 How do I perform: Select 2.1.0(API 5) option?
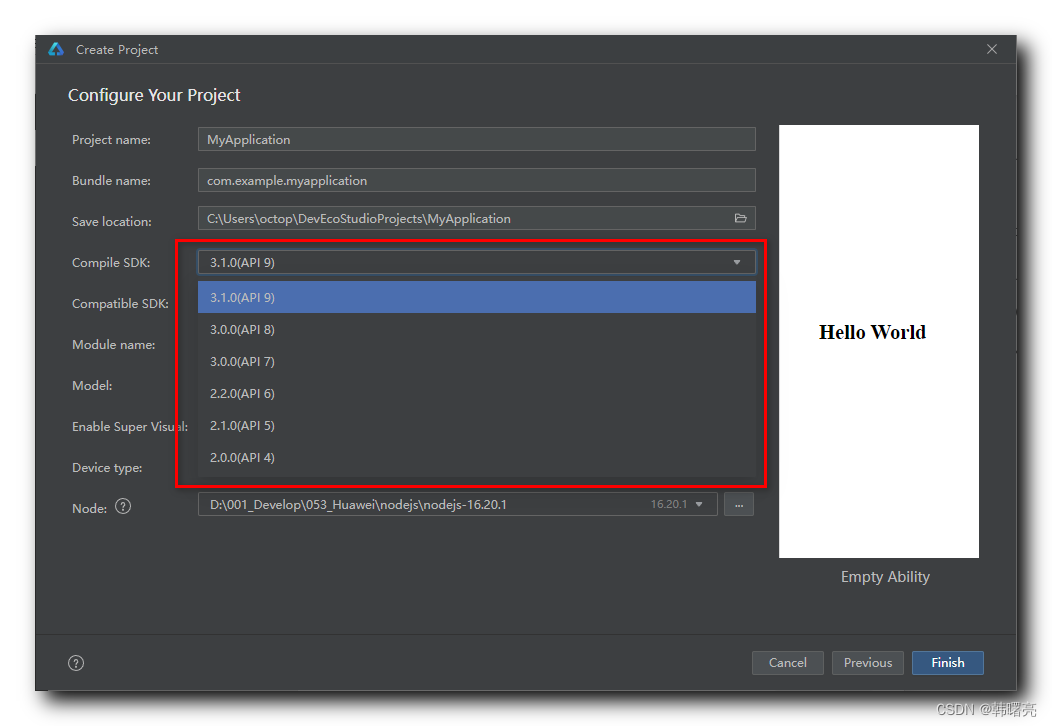pos(476,425)
